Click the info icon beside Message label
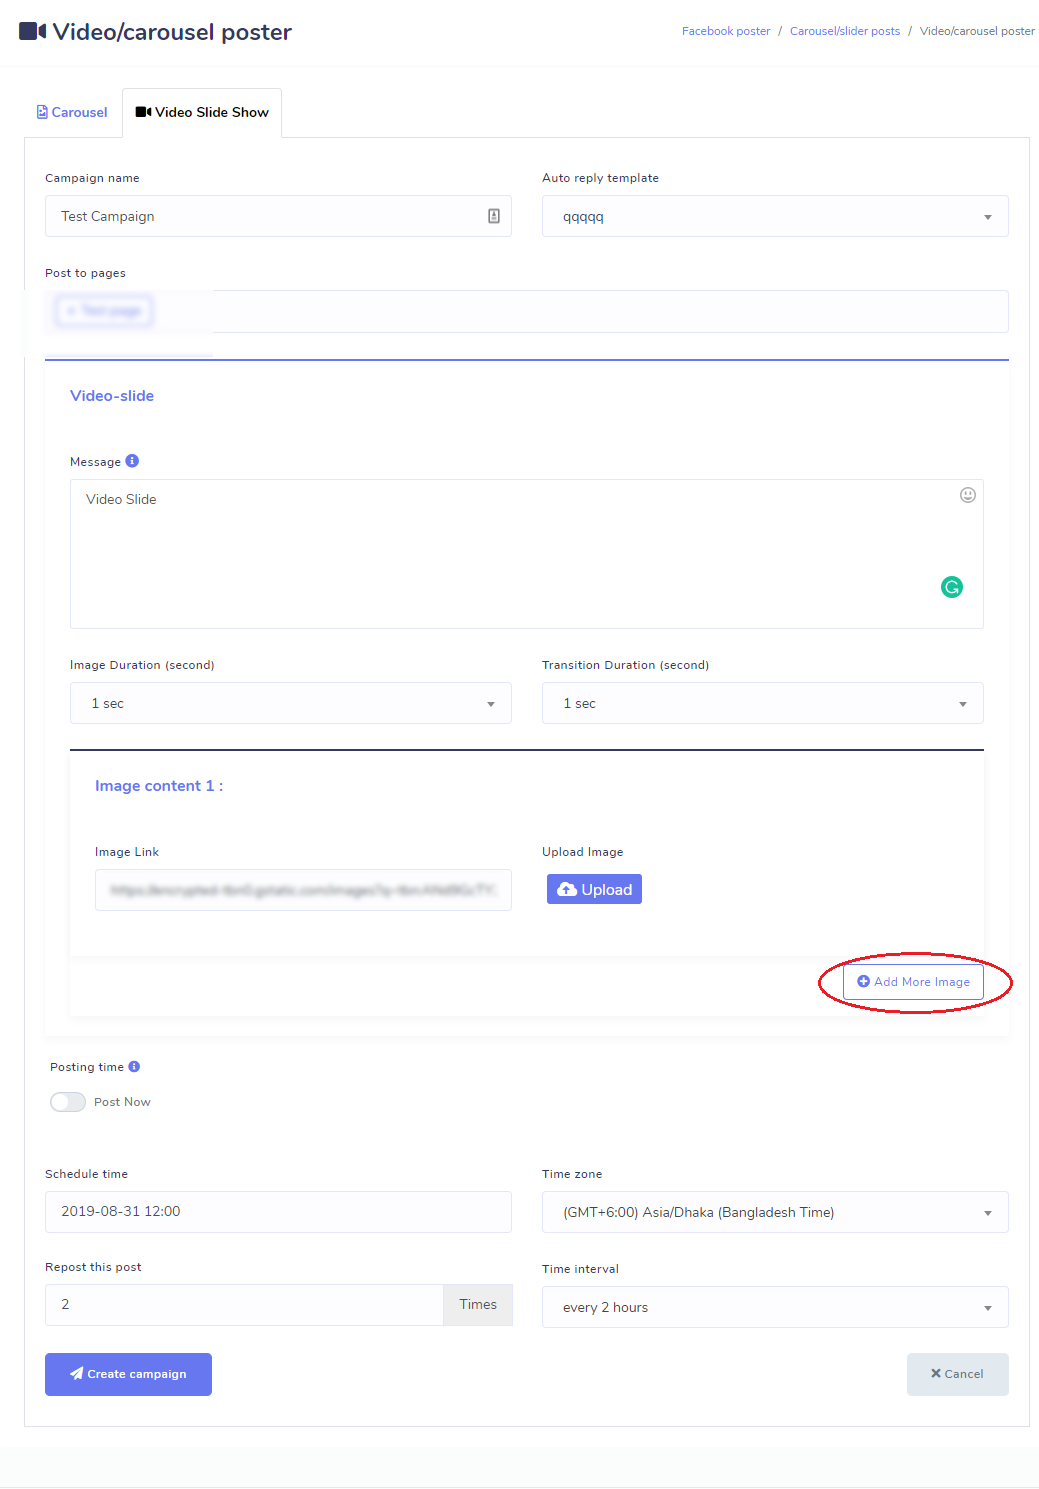The width and height of the screenshot is (1039, 1489). [x=134, y=460]
